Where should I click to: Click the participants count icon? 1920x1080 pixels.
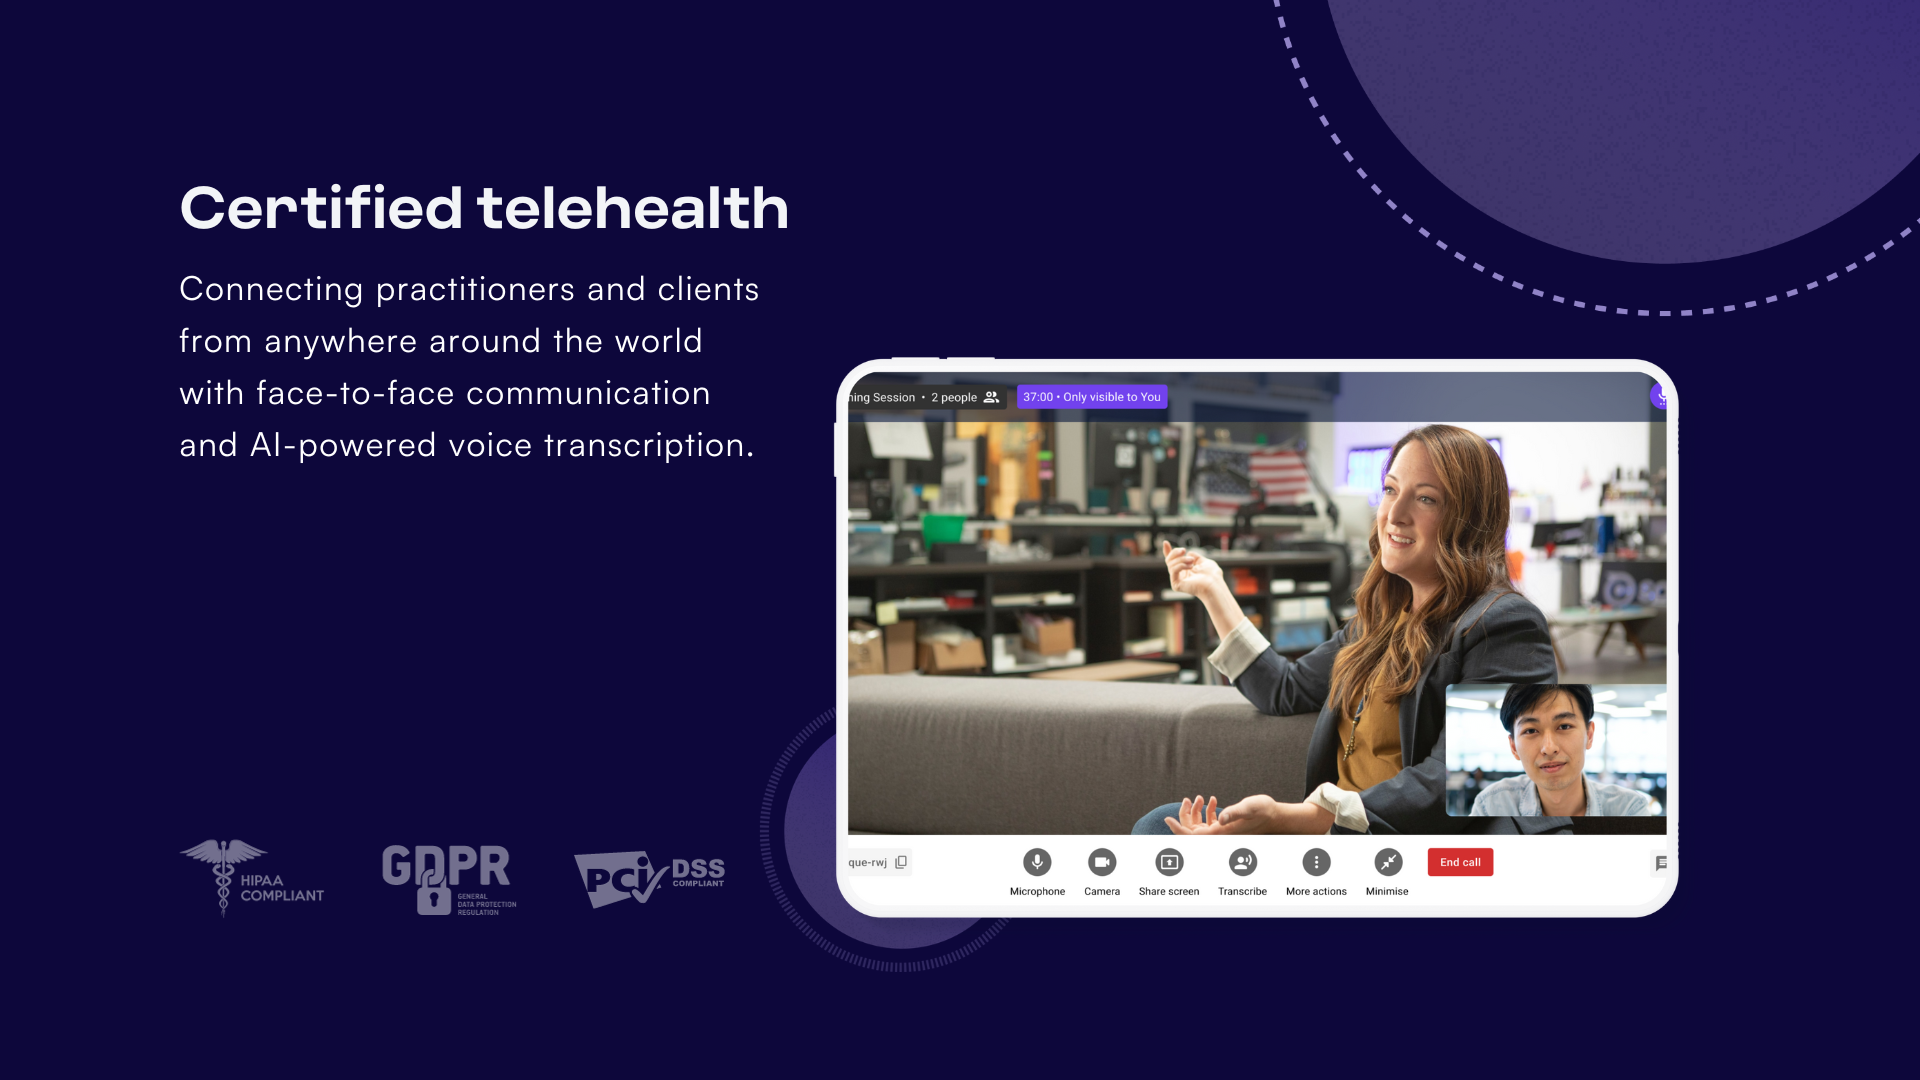coord(992,397)
